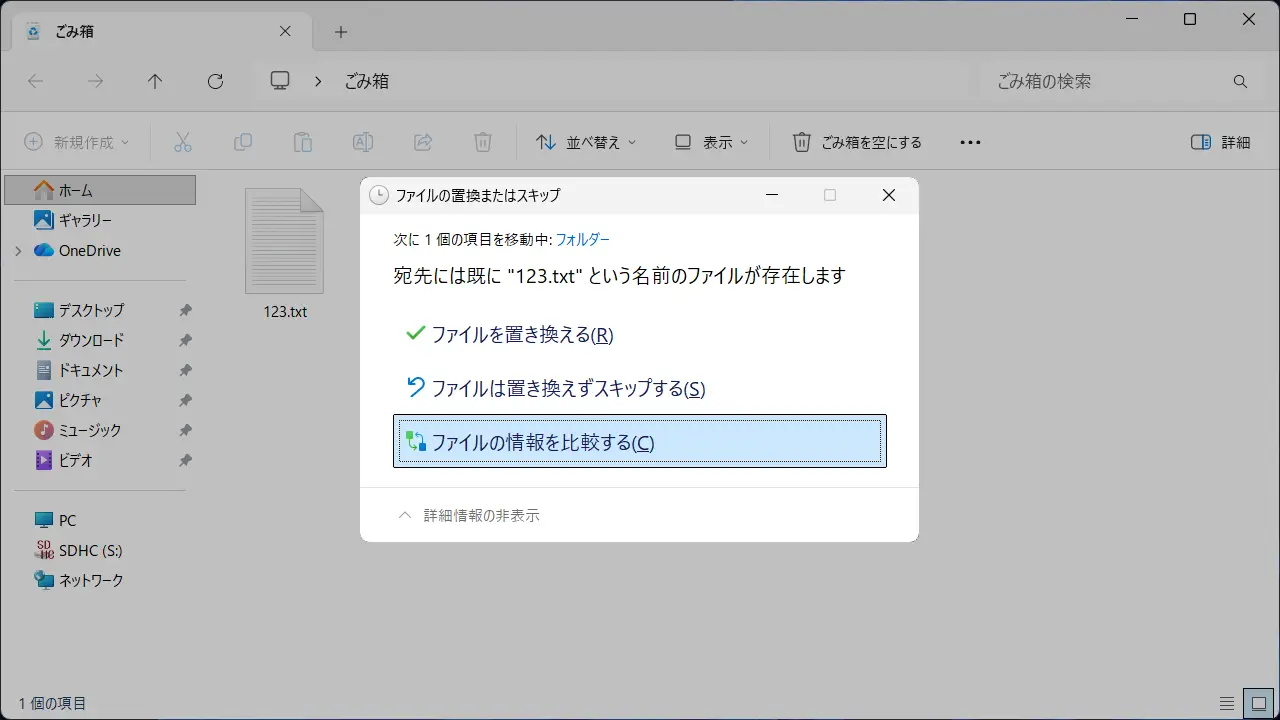
Task: Click ごみ箱を空にする button
Action: point(857,142)
